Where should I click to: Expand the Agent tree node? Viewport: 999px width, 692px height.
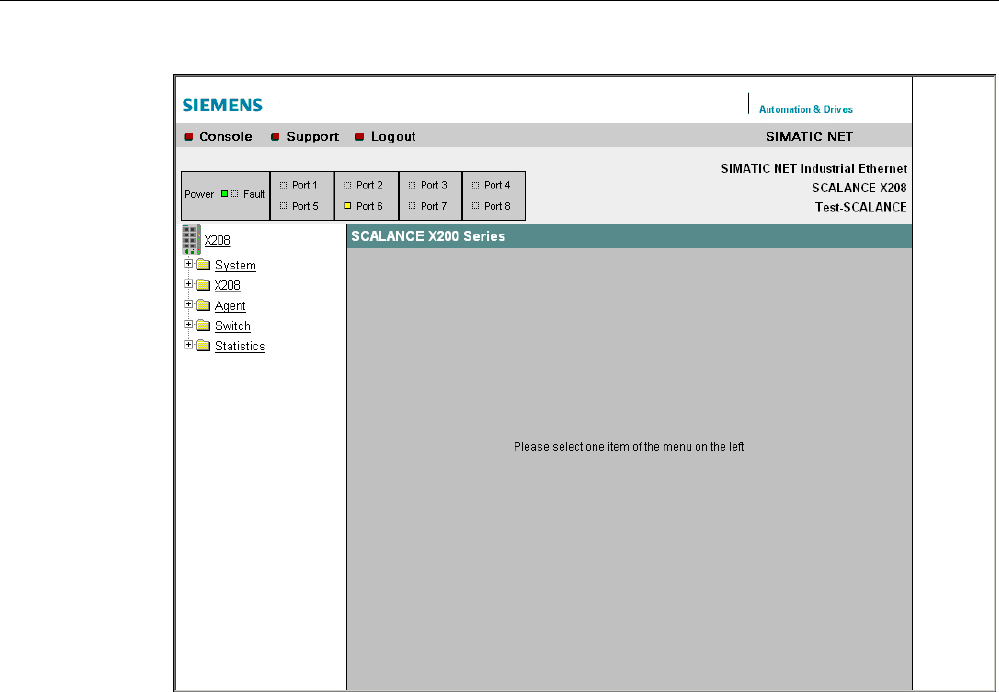click(189, 304)
